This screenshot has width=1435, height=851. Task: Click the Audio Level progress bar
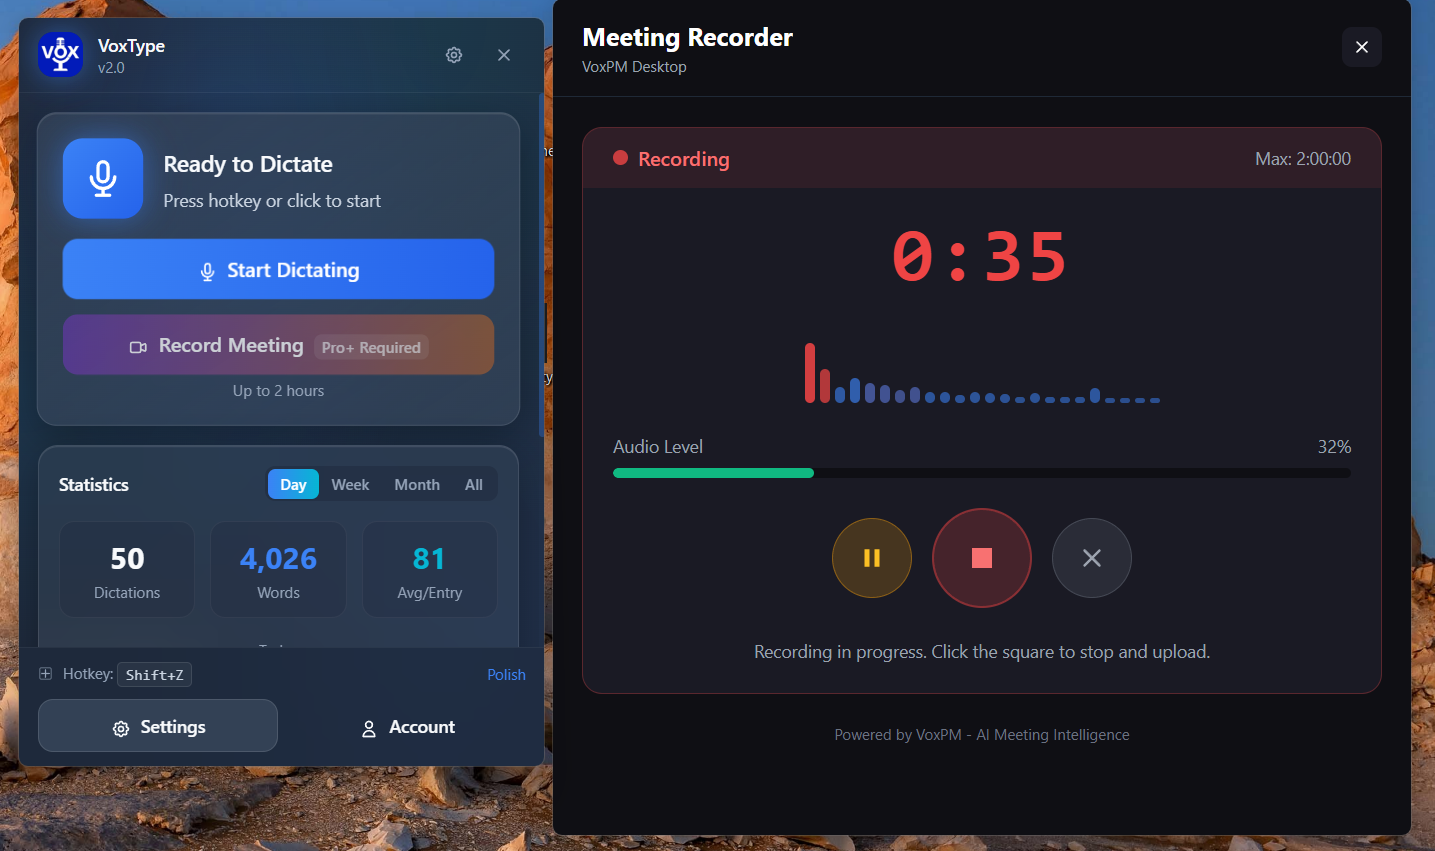coord(981,472)
